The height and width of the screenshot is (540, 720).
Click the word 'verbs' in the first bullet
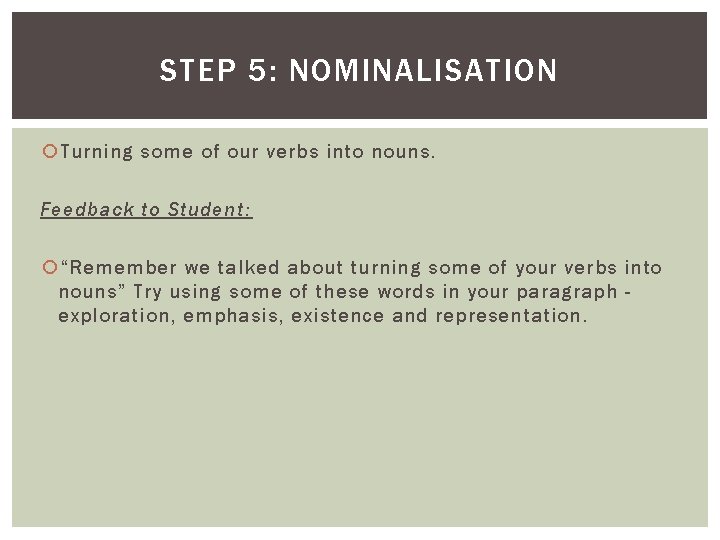coord(292,152)
